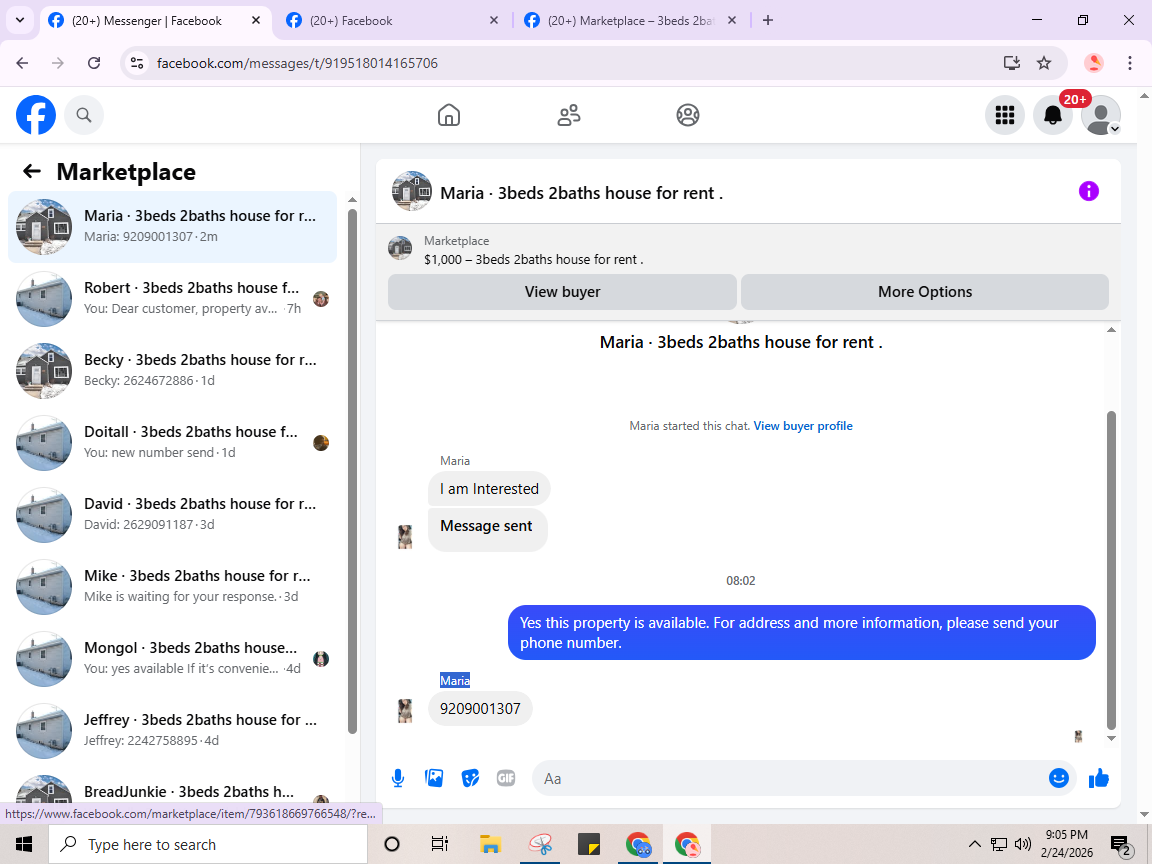Click Maria's avatar next to phone number
Image resolution: width=1152 pixels, height=864 pixels.
pyautogui.click(x=405, y=710)
